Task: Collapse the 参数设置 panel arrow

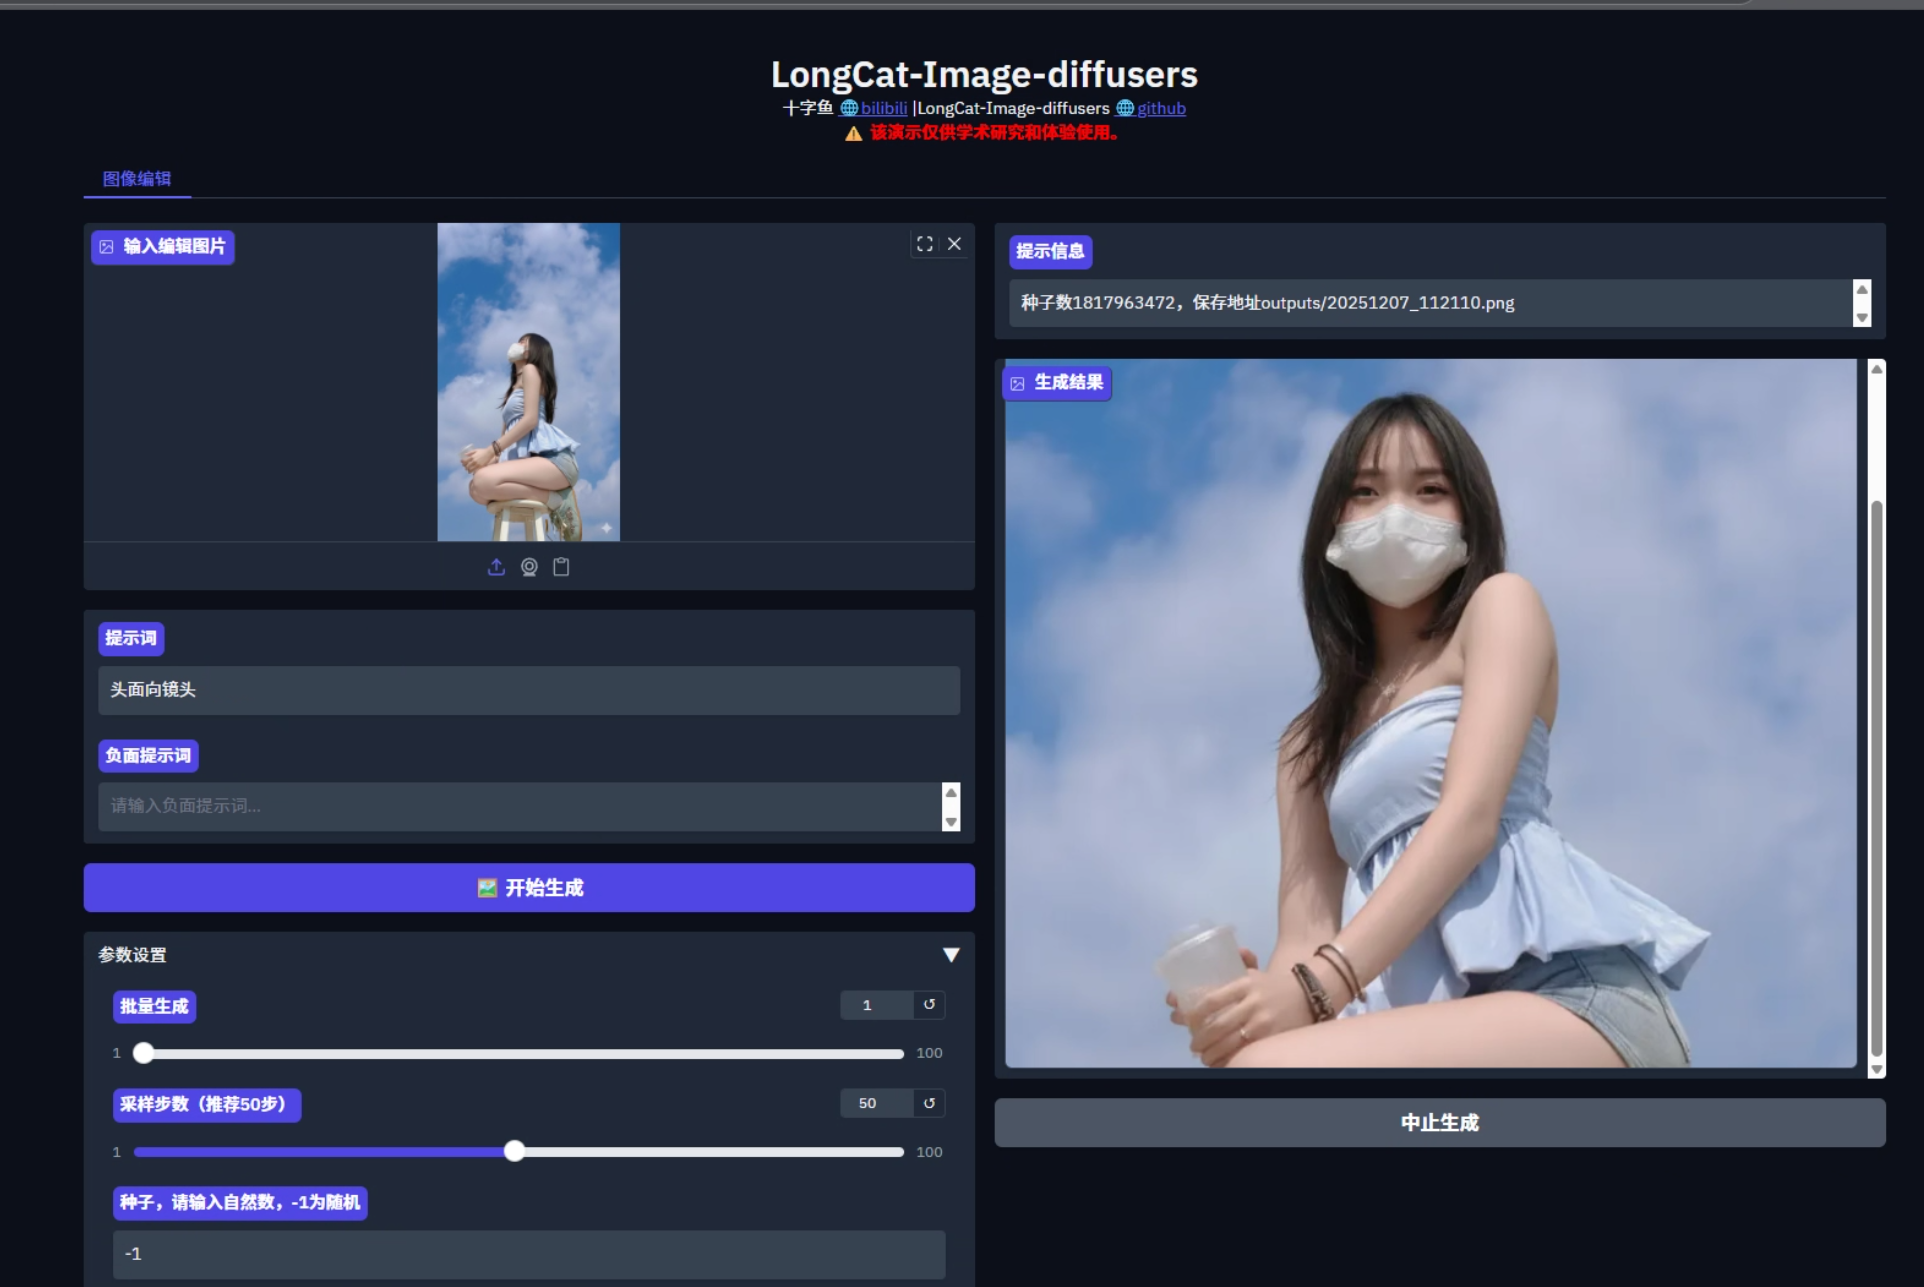Action: point(951,955)
